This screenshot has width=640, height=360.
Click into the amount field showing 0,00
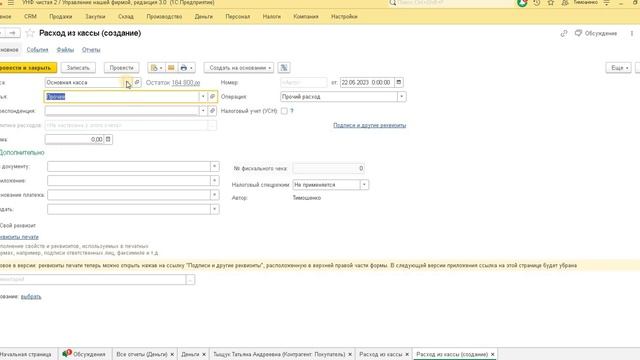[74, 140]
